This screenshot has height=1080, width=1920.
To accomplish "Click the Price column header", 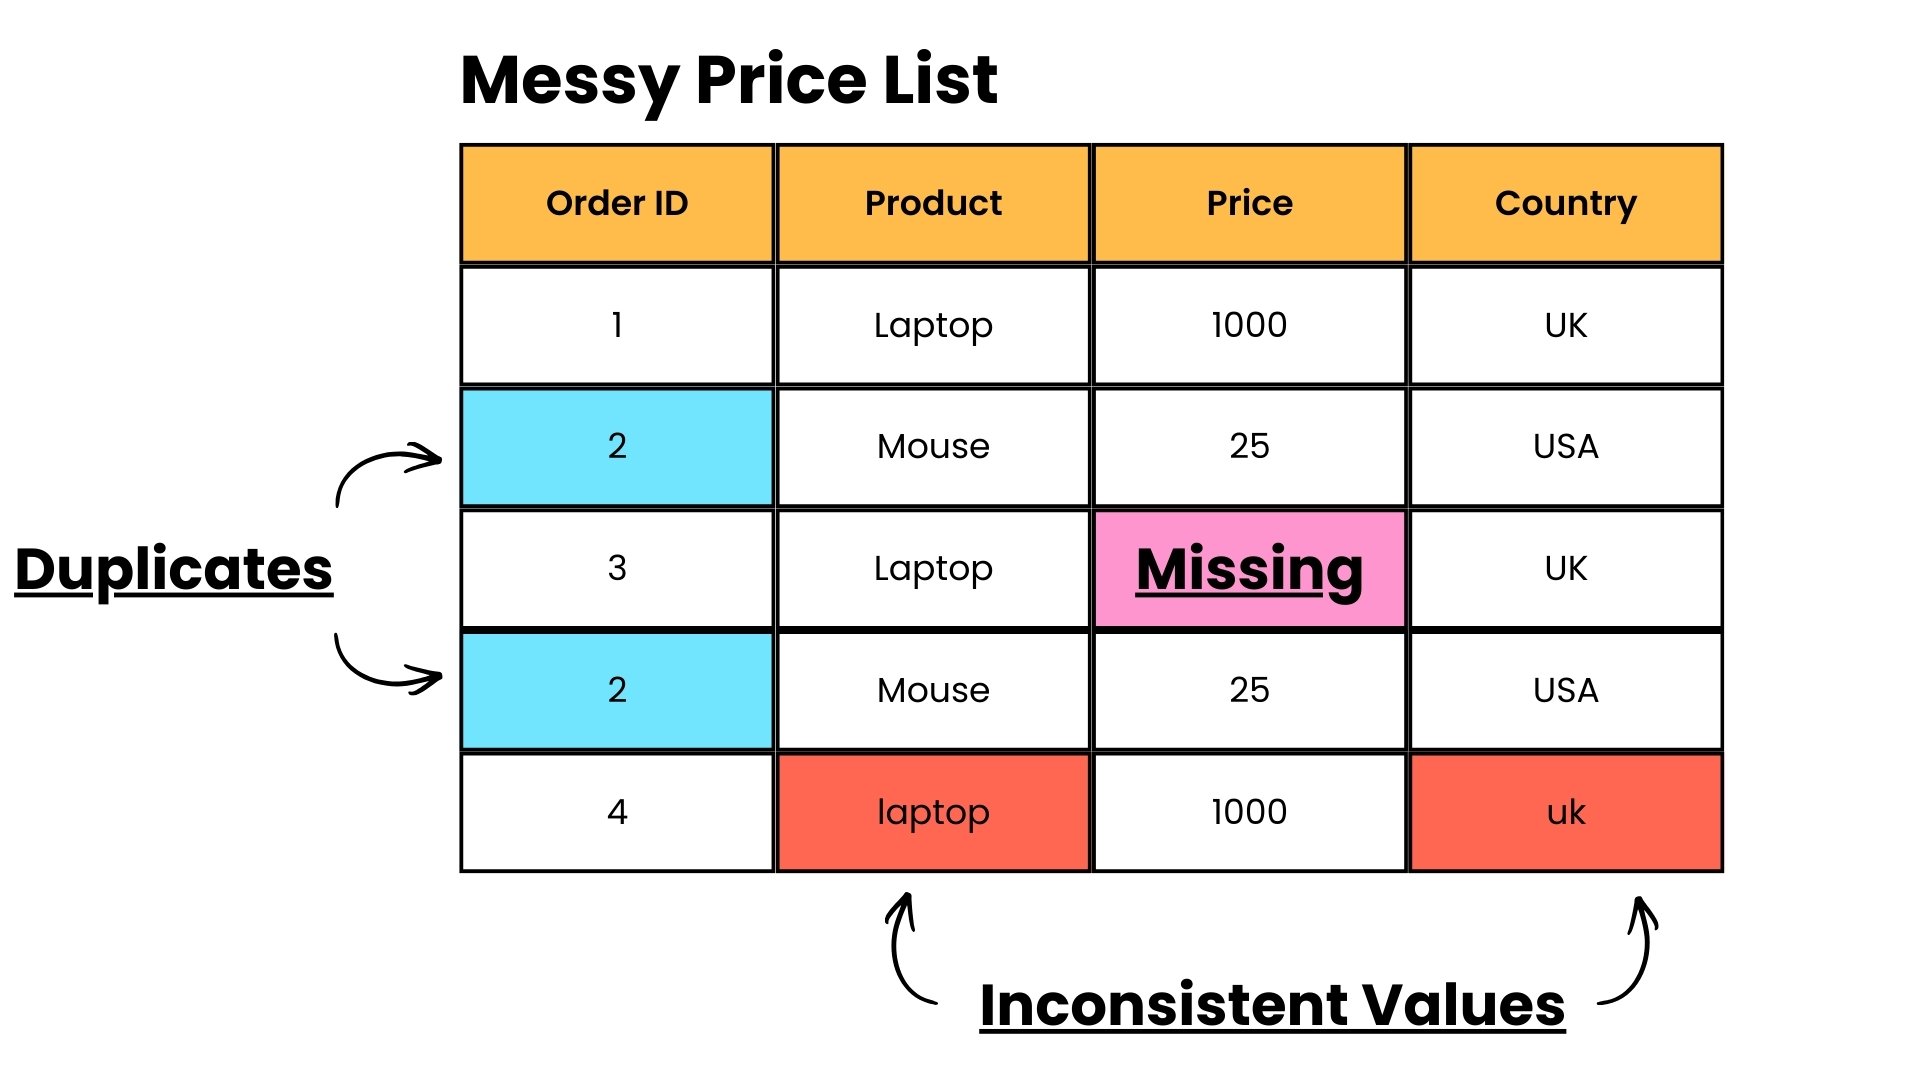I will click(1249, 204).
